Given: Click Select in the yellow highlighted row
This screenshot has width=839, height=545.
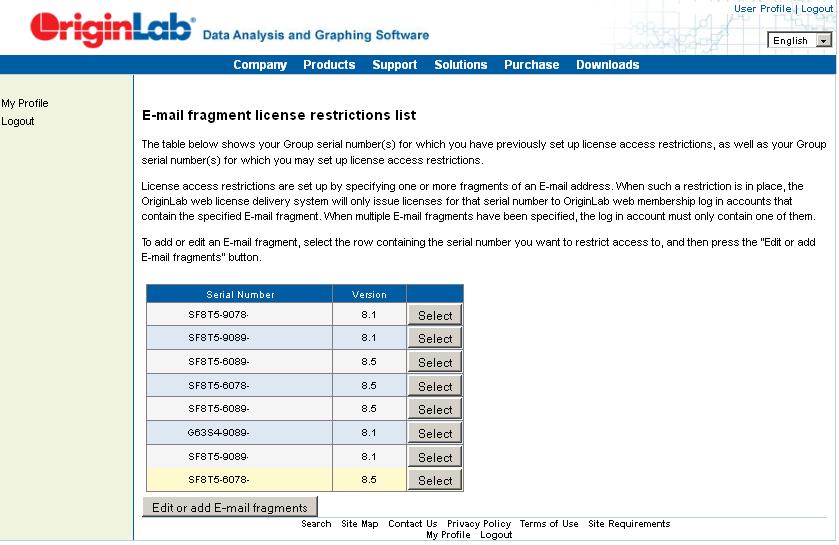Looking at the screenshot, I should (x=435, y=480).
